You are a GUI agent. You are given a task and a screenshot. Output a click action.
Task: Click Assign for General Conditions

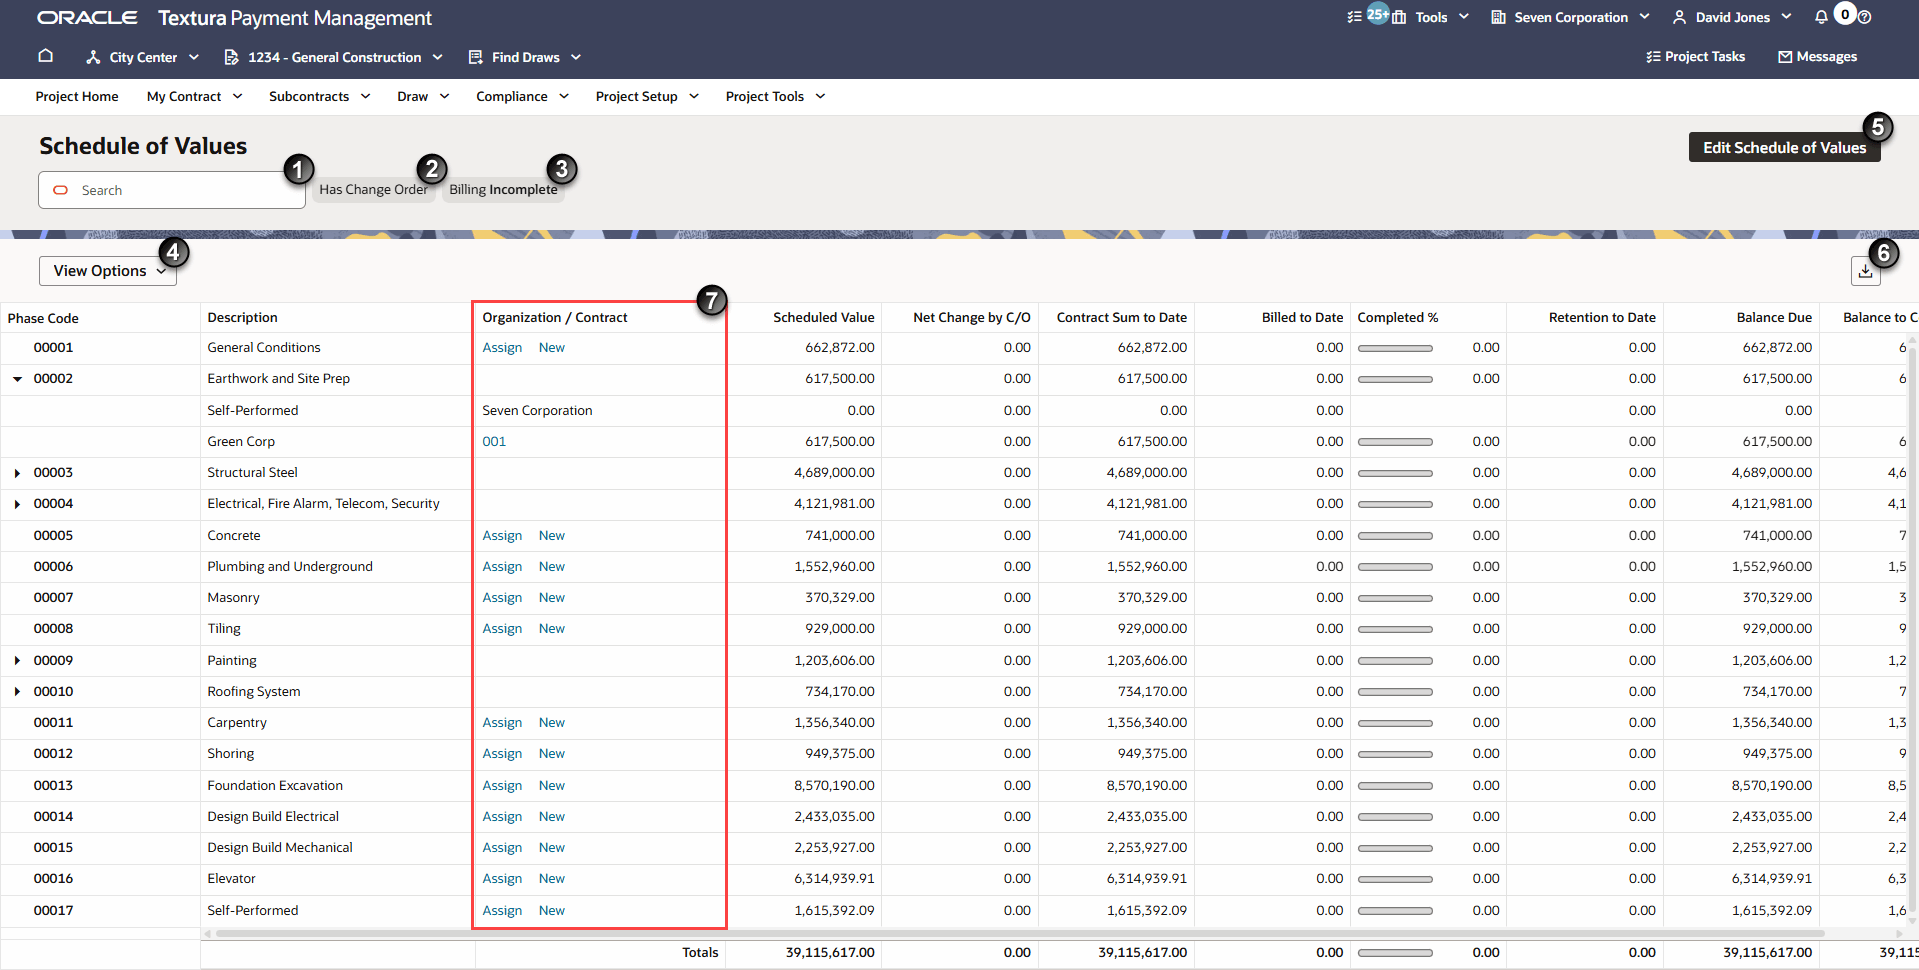502,348
